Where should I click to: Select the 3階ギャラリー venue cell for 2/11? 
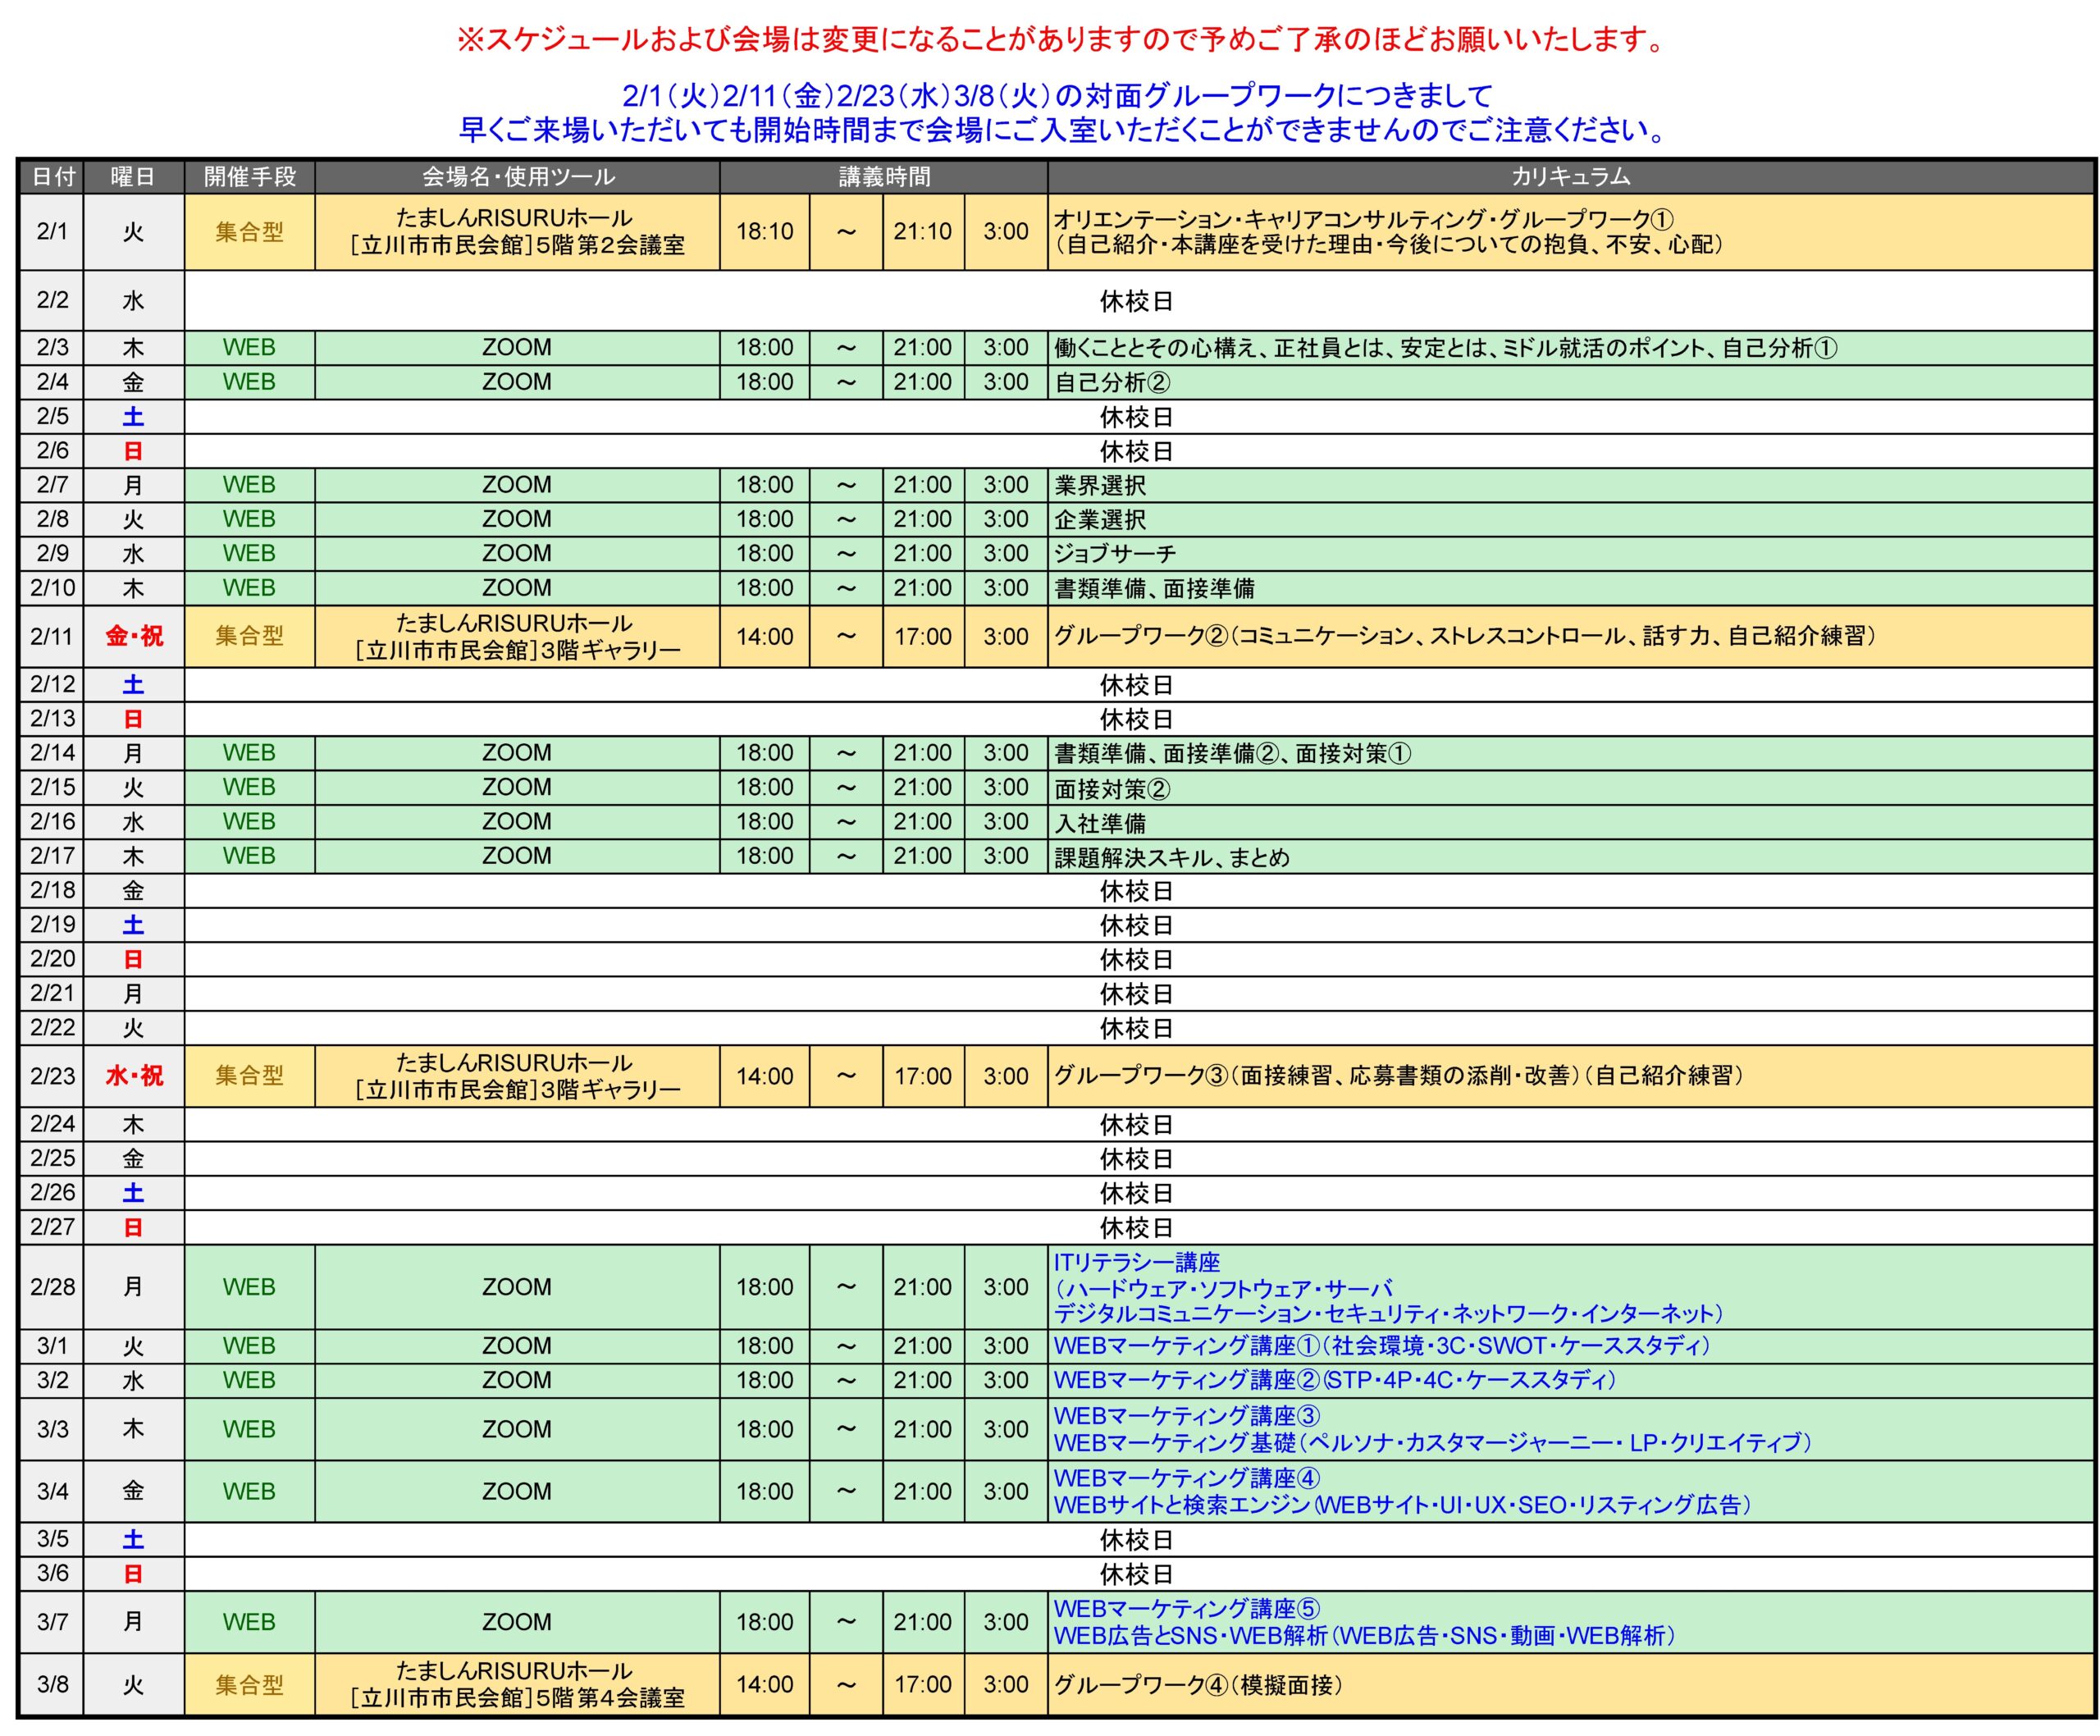(517, 636)
